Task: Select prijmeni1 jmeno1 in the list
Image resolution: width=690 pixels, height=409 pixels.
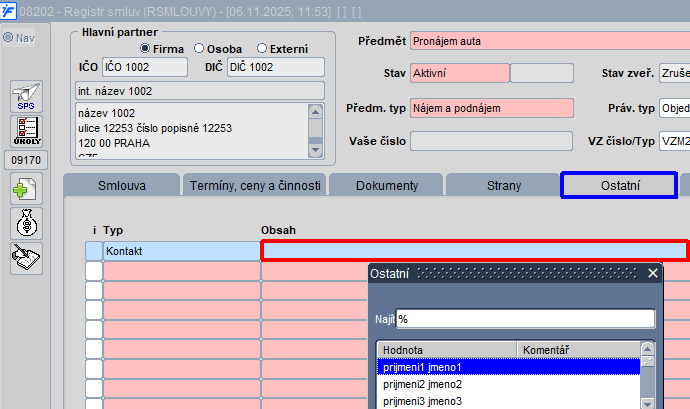Action: [508, 367]
